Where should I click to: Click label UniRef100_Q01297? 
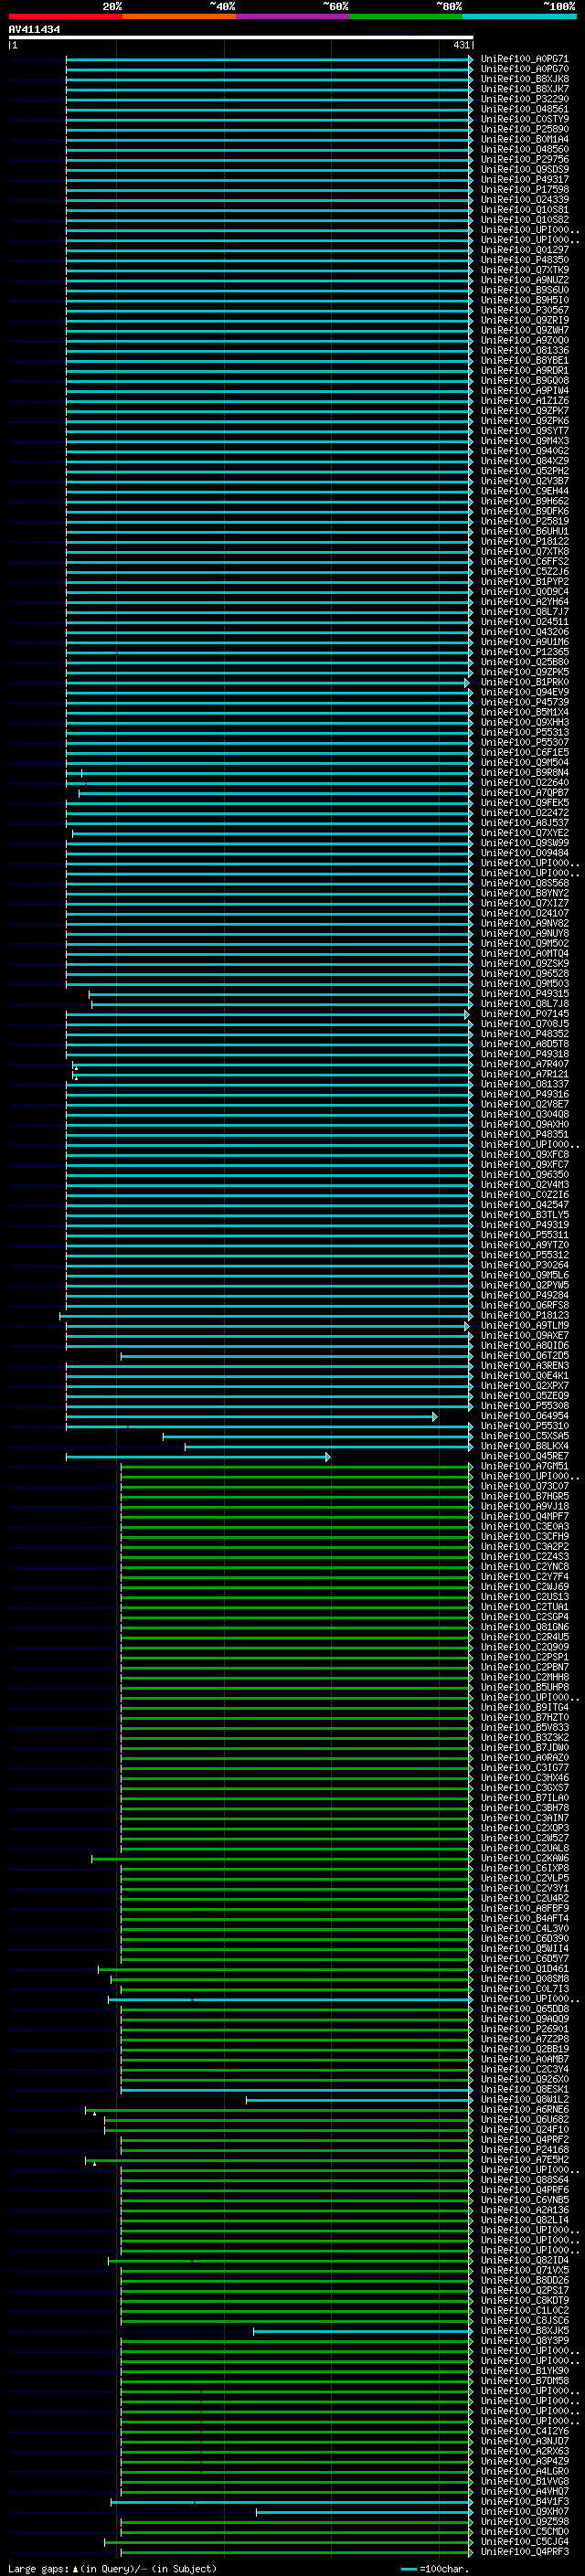click(525, 250)
